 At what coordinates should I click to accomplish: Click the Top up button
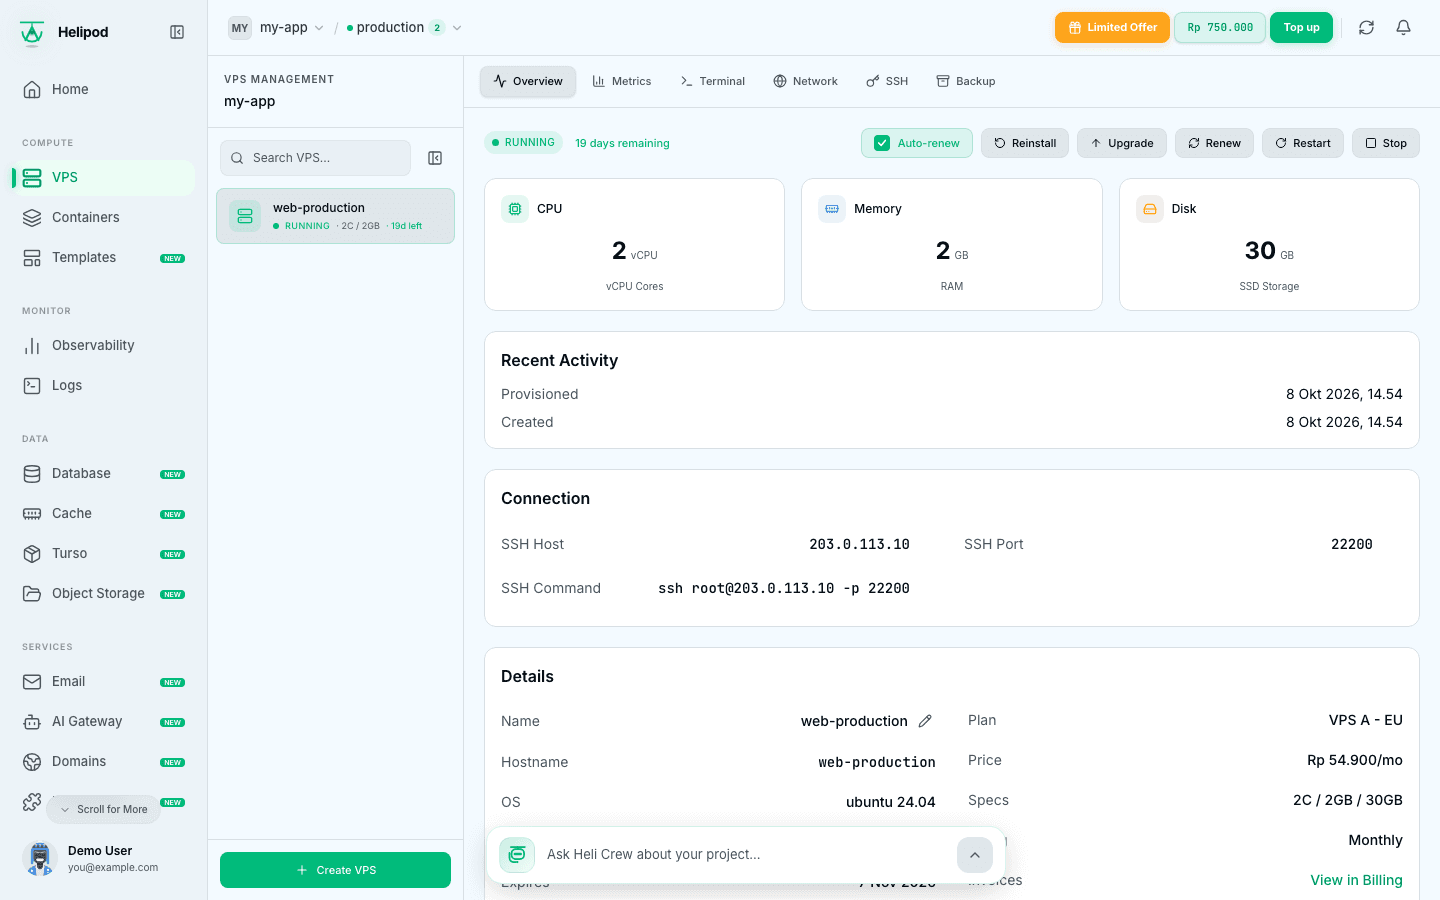coord(1301,28)
